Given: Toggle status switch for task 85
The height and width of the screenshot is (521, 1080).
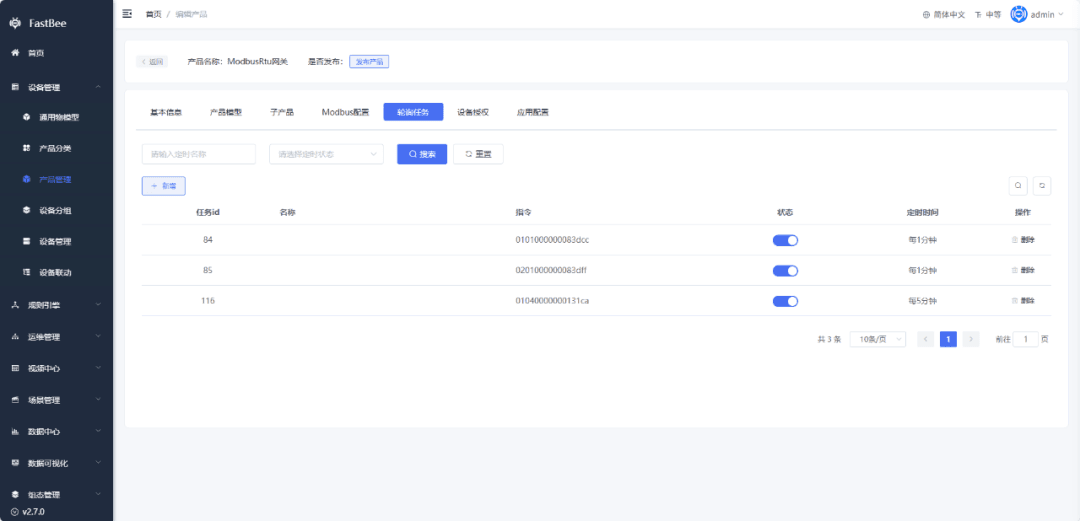Looking at the screenshot, I should coord(785,271).
